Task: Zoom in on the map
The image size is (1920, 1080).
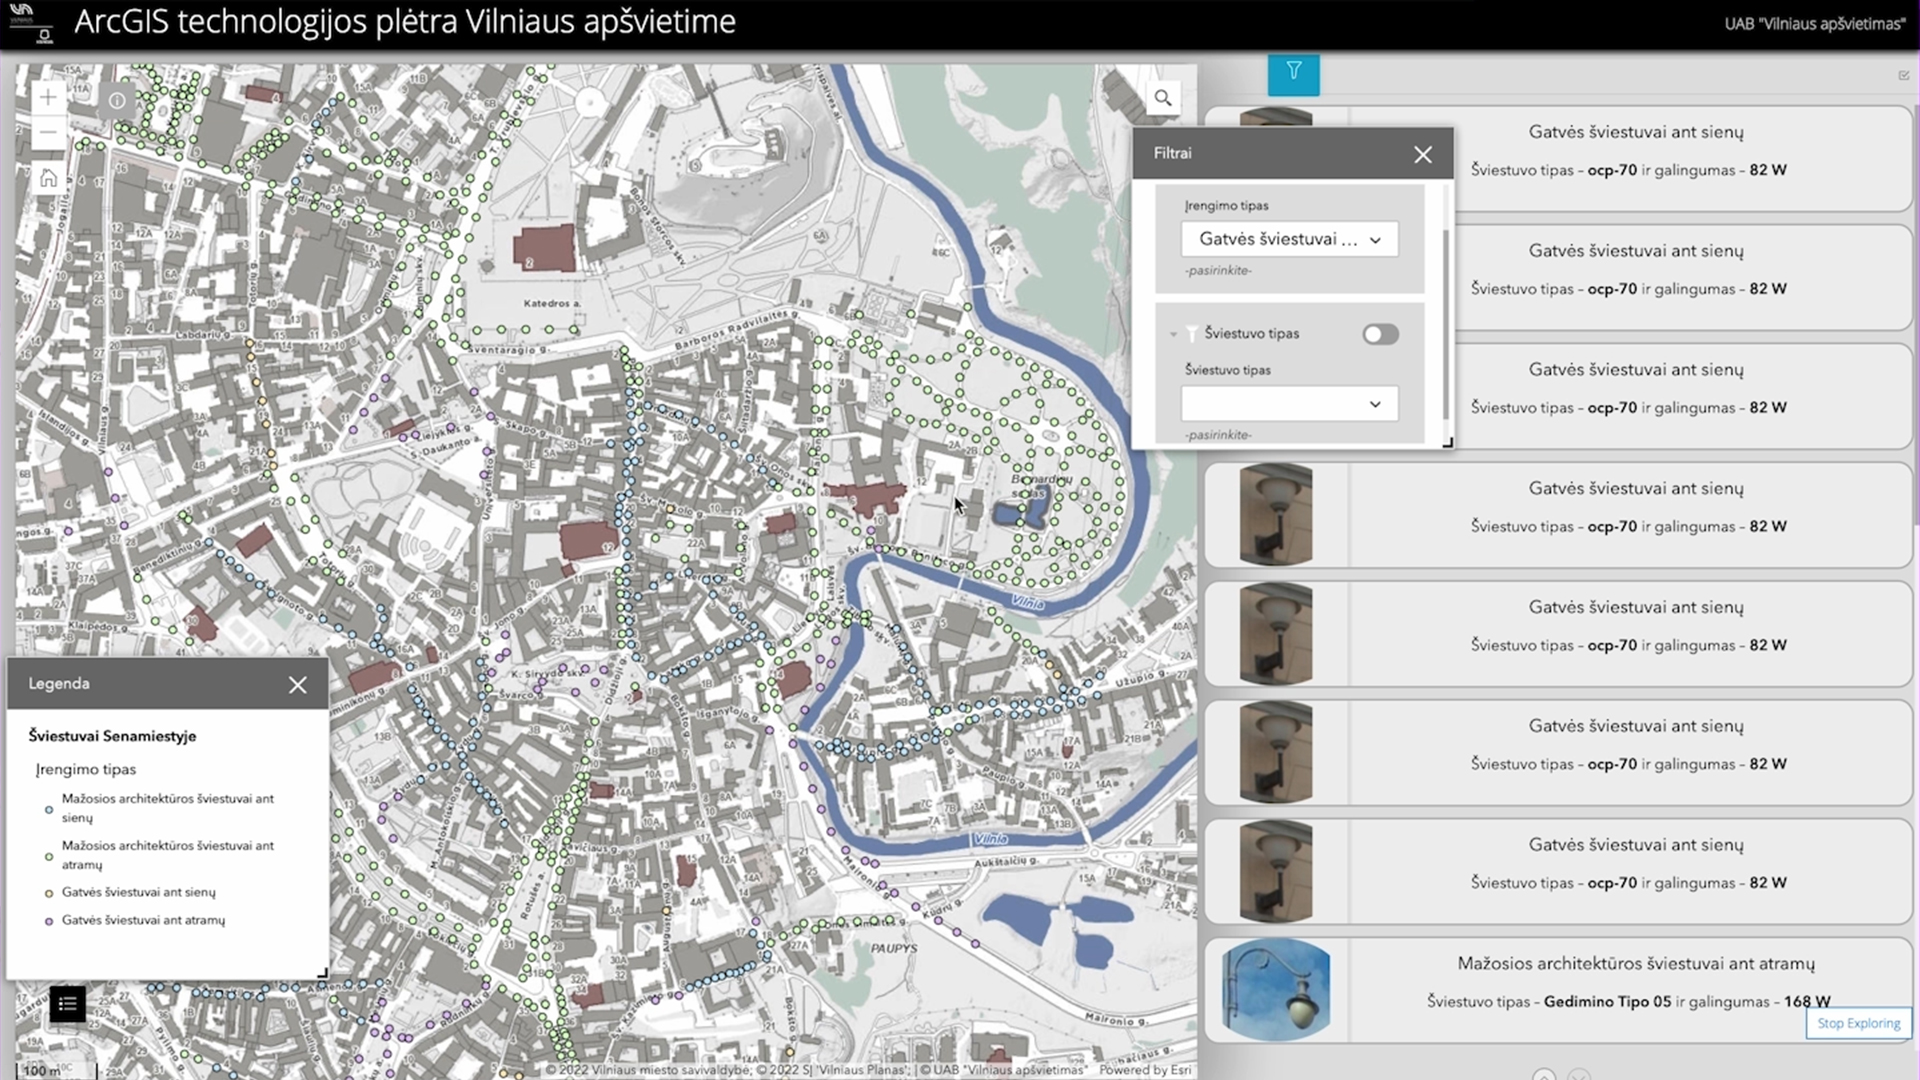Action: coord(48,98)
